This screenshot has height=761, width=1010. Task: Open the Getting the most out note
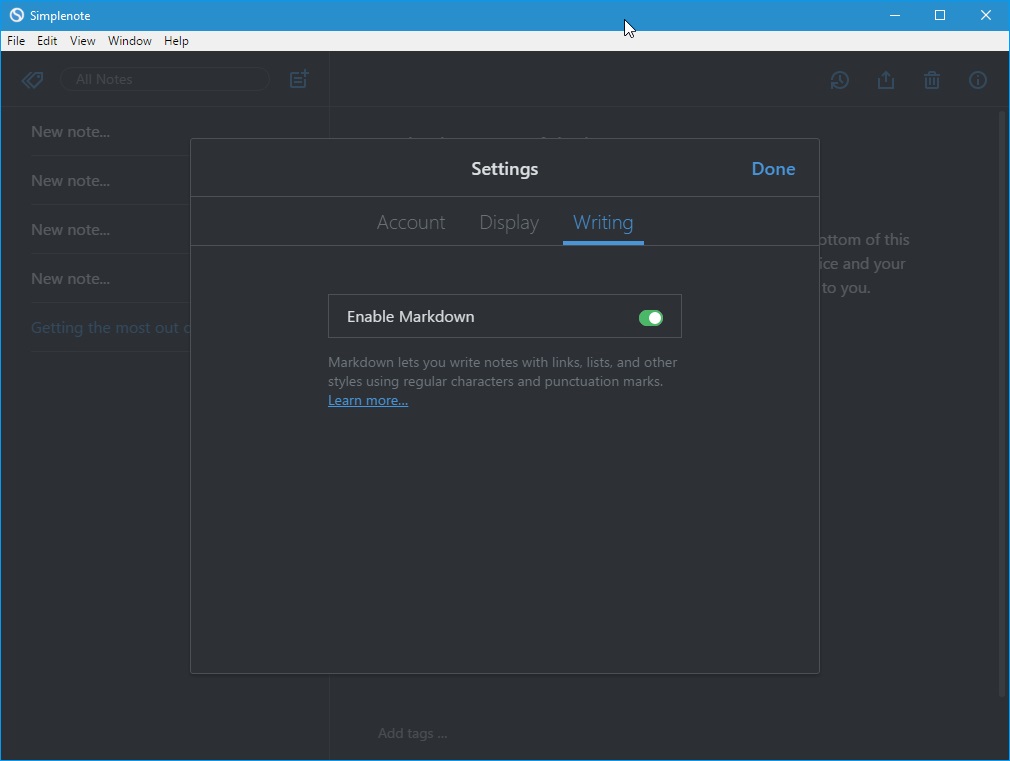(x=111, y=327)
